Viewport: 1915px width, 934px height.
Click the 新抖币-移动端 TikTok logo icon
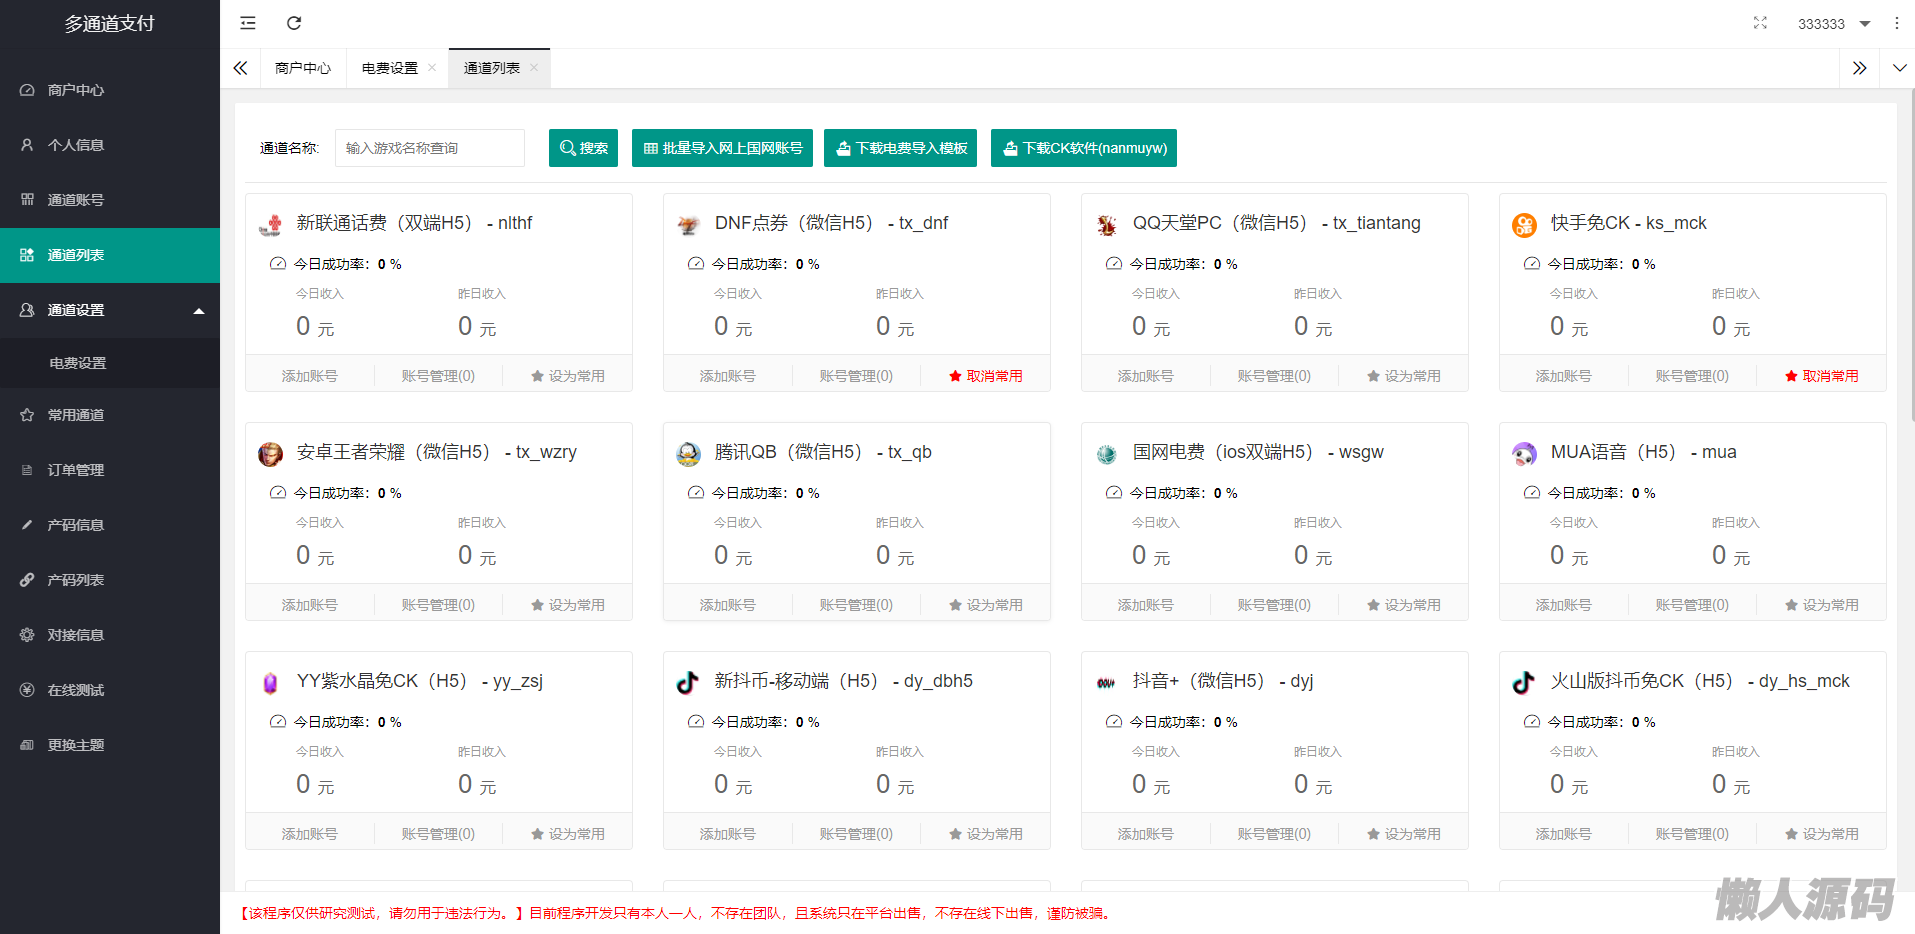click(x=688, y=683)
